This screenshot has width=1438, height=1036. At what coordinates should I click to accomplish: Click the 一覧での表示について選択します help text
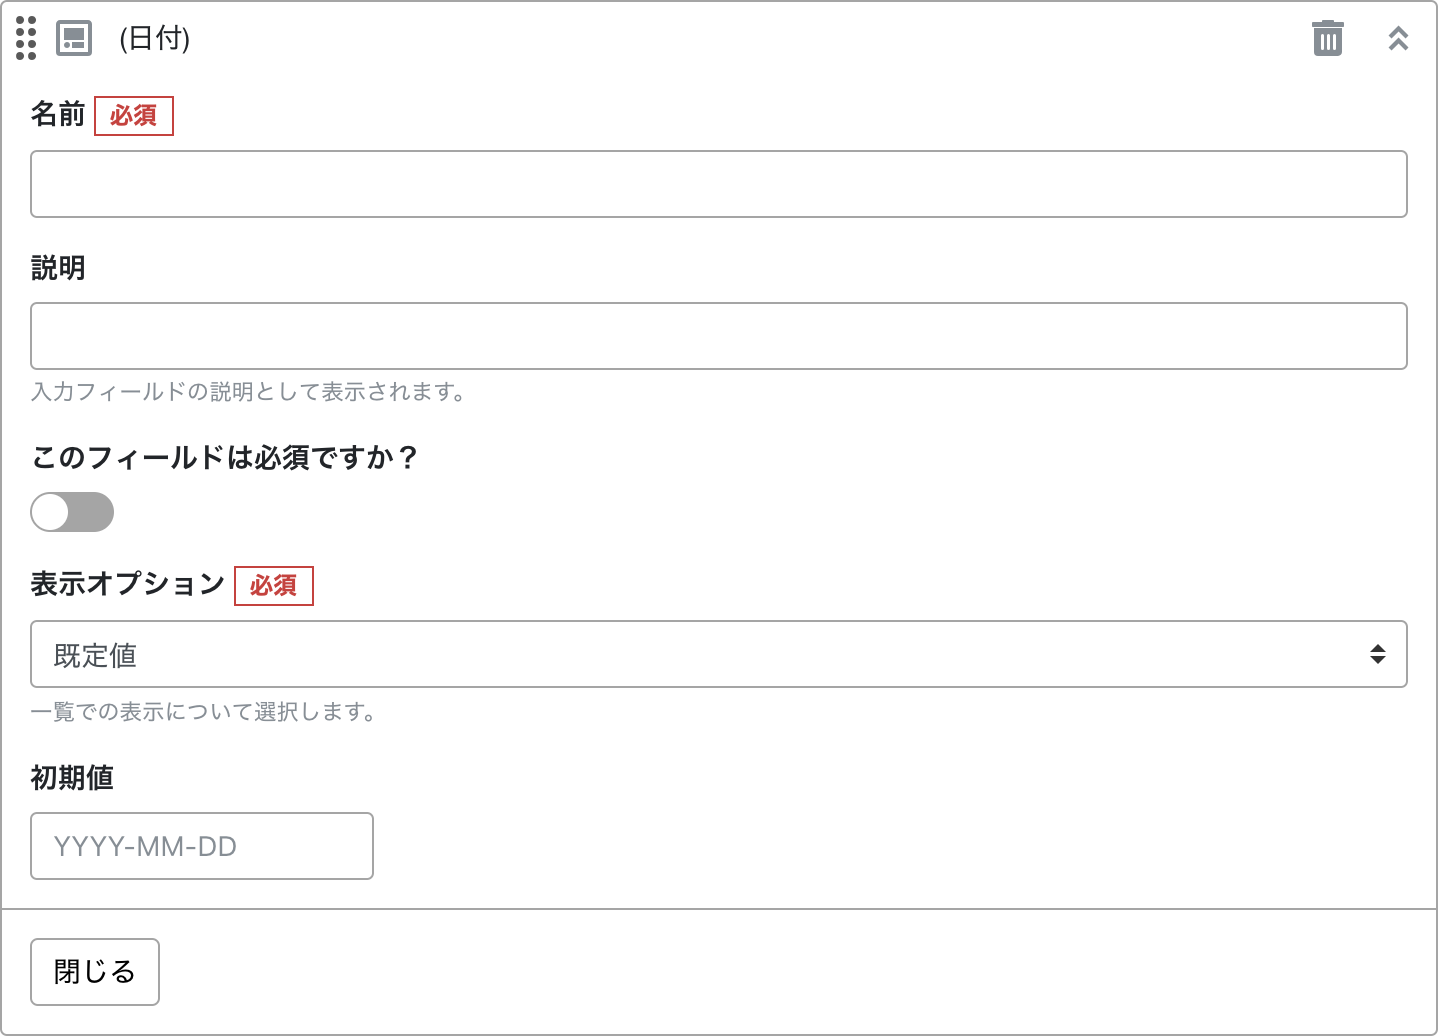[x=204, y=712]
